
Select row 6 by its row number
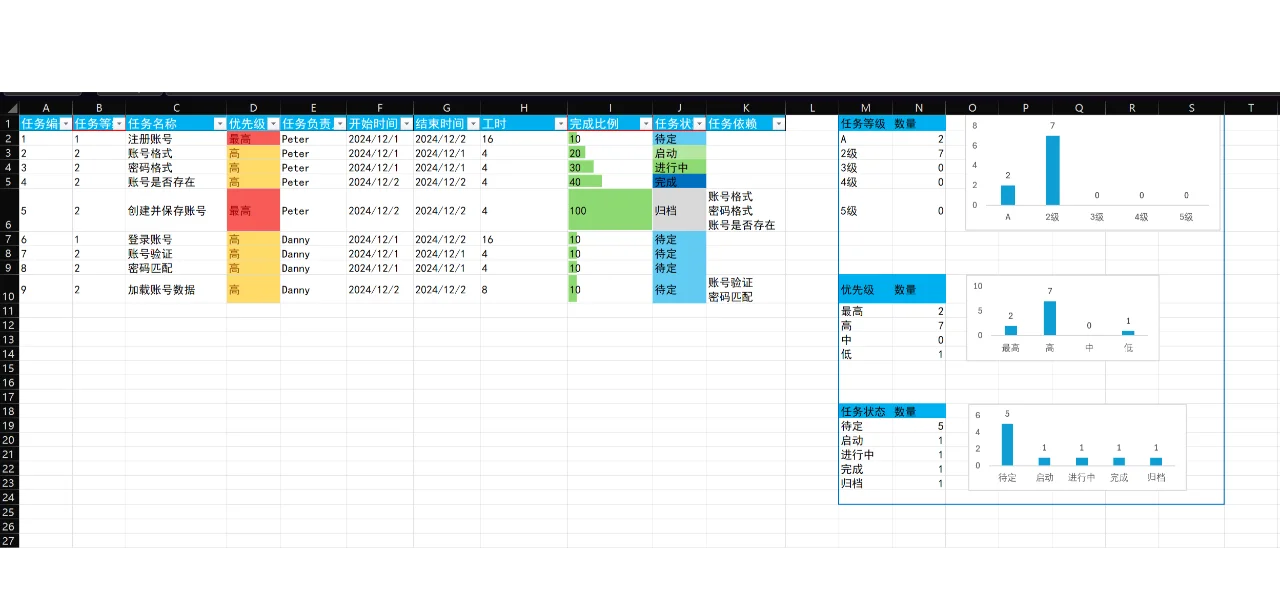[x=10, y=211]
